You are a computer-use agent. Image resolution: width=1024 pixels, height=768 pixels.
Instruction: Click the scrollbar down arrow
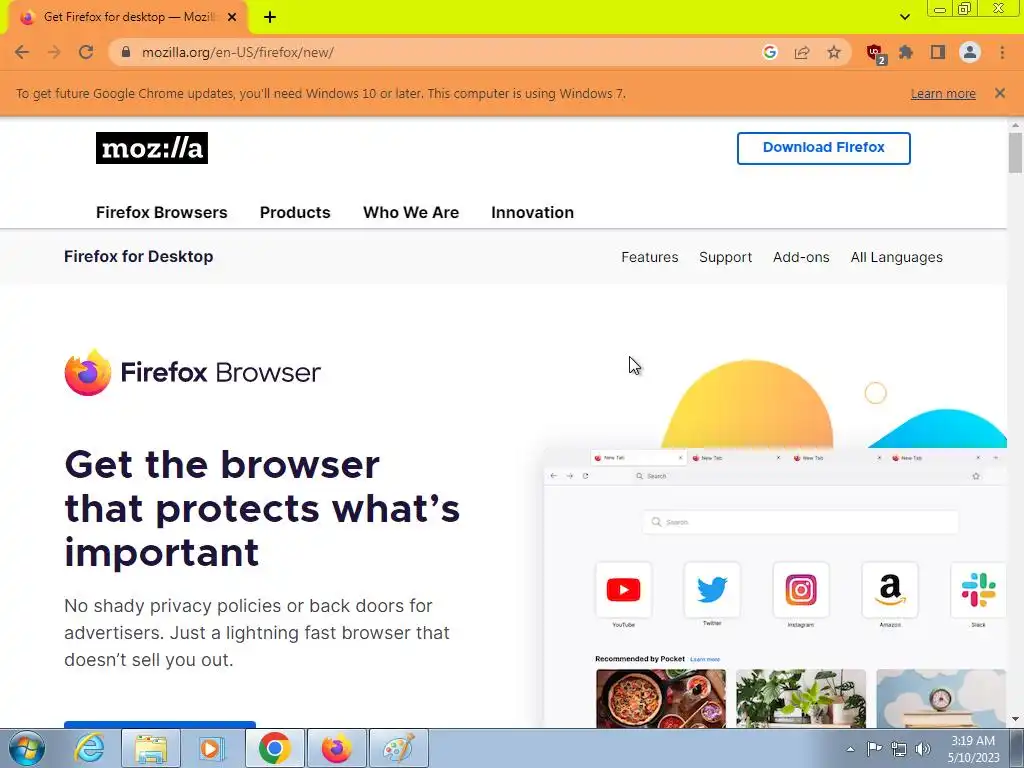pyautogui.click(x=1015, y=719)
